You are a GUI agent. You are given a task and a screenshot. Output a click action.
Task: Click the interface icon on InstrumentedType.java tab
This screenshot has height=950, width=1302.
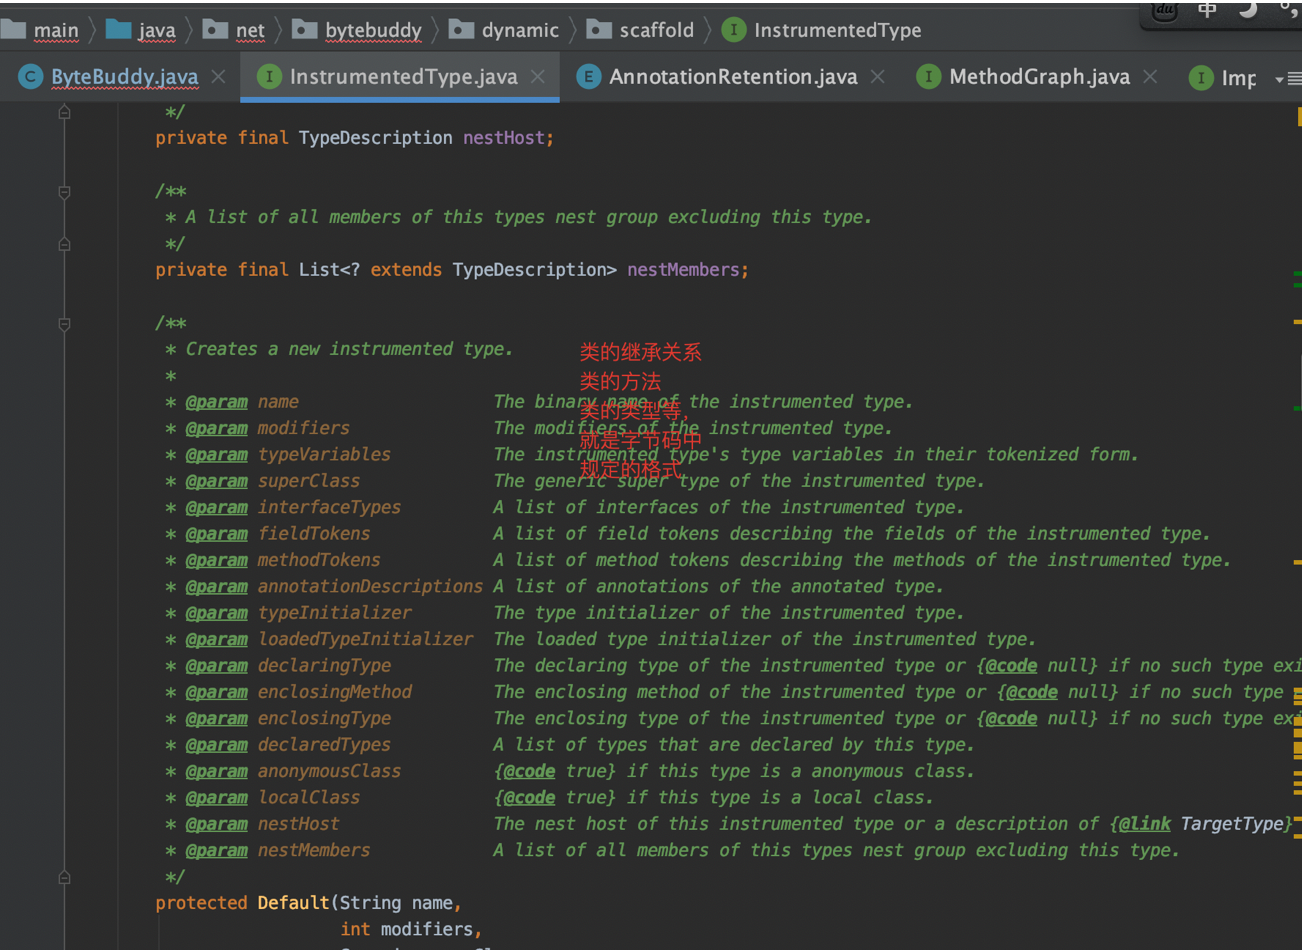(269, 77)
